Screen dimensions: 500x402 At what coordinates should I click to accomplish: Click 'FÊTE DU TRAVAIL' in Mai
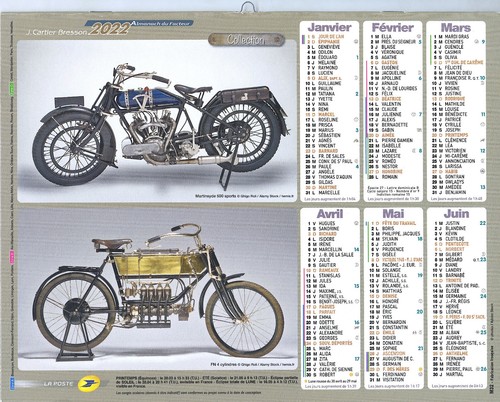[399, 223]
